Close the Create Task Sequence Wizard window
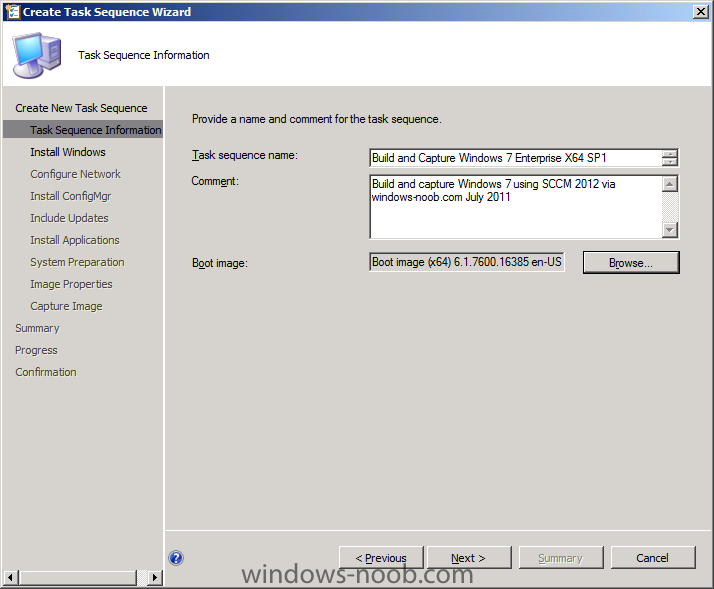714x589 pixels. coord(700,12)
